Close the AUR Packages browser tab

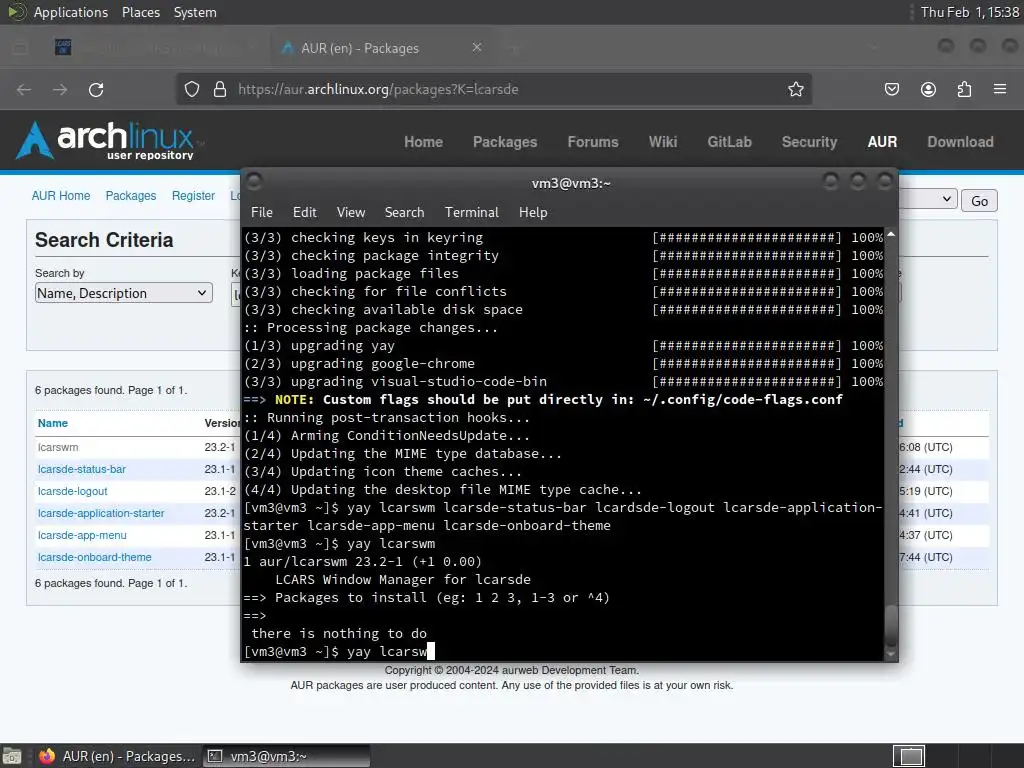477,48
